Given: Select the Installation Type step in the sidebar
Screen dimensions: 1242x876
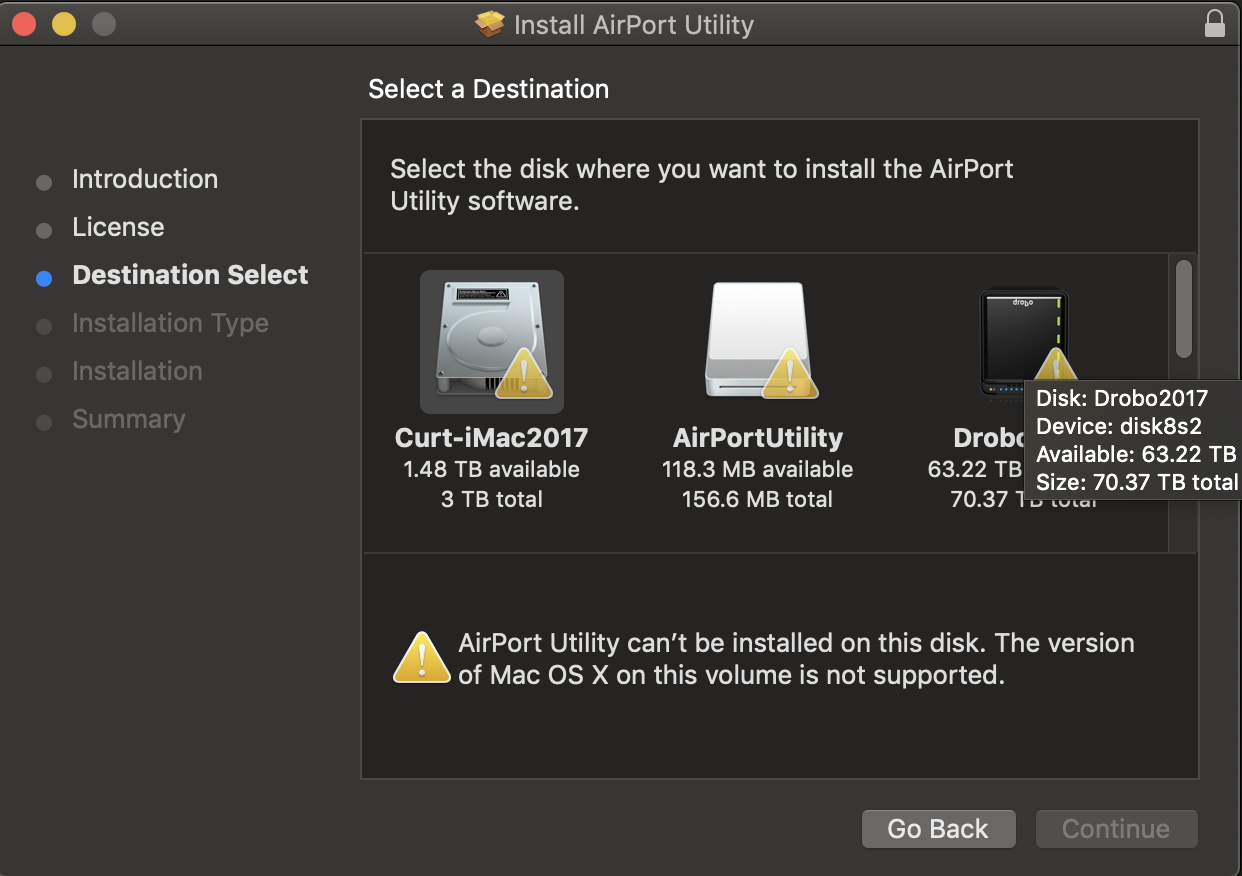Looking at the screenshot, I should [x=170, y=323].
